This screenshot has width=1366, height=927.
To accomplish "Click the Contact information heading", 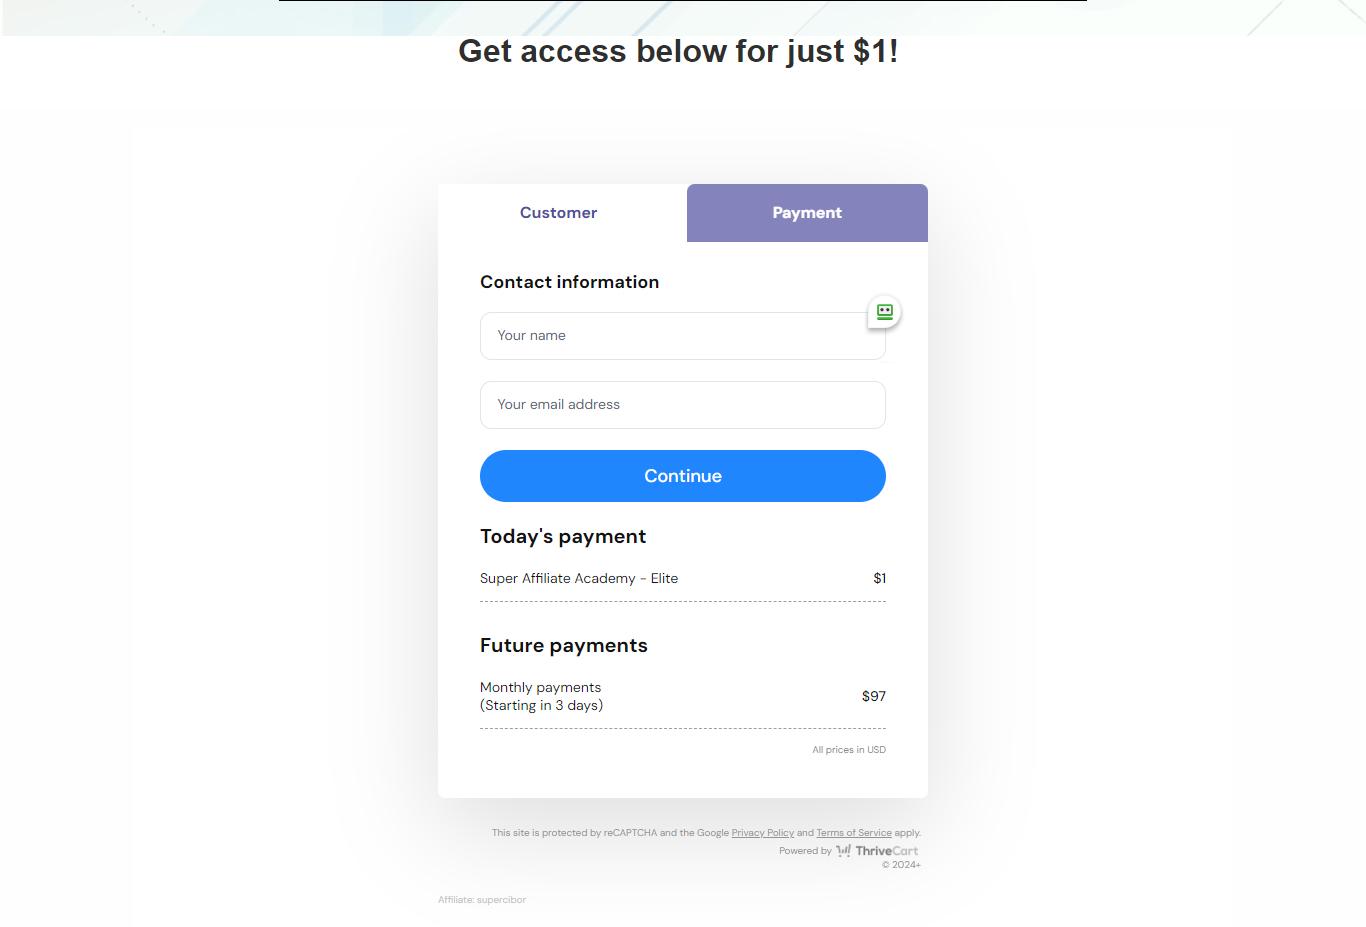I will [569, 282].
